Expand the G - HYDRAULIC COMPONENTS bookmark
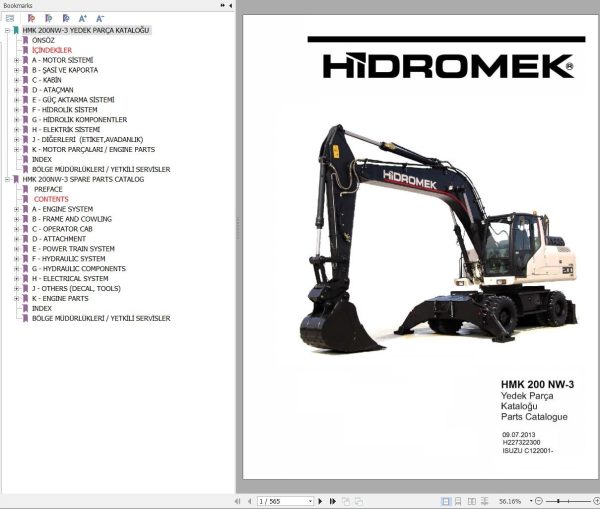 tap(16, 269)
